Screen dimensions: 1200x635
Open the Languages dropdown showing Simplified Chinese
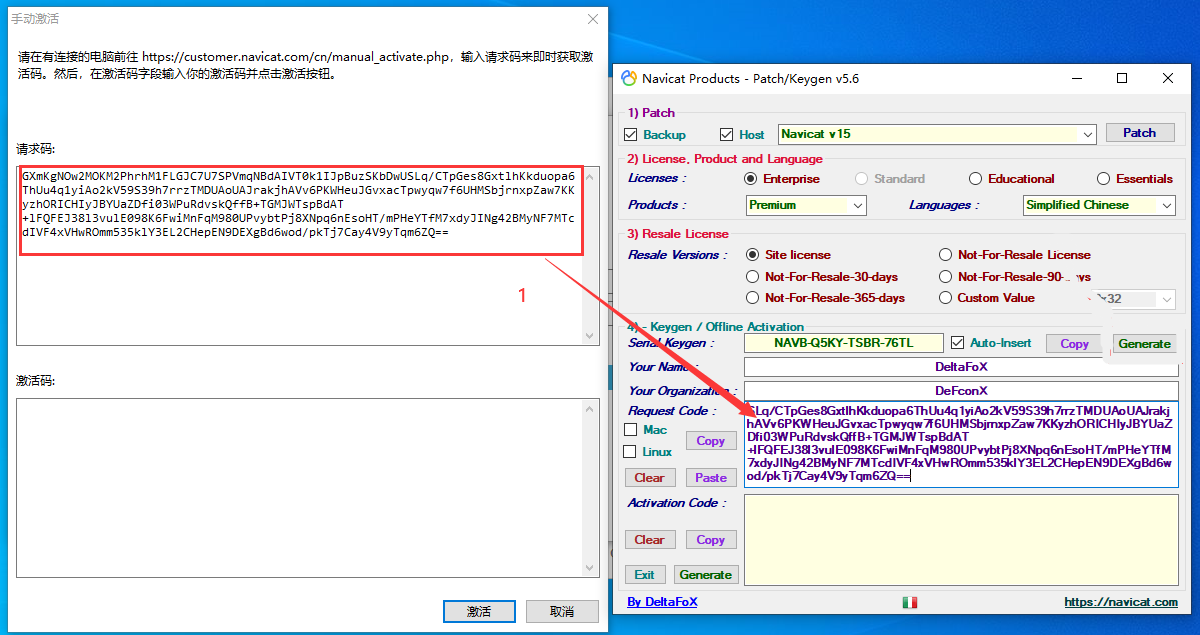(1166, 205)
